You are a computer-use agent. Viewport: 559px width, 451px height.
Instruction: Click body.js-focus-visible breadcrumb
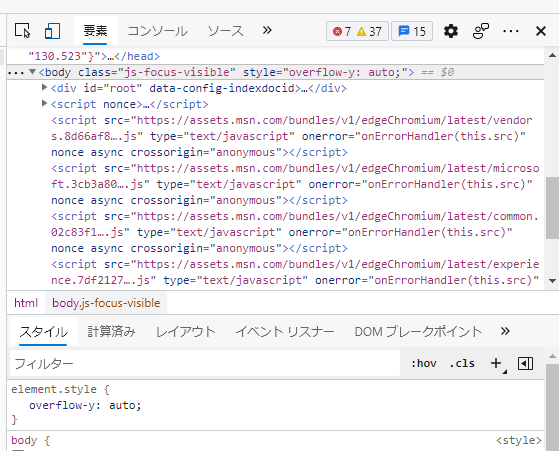106,303
